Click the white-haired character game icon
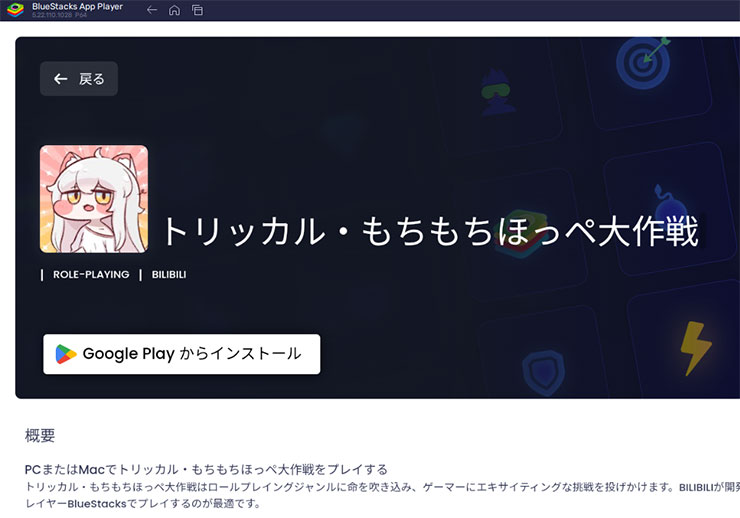Viewport: 740px width, 518px height. point(94,199)
